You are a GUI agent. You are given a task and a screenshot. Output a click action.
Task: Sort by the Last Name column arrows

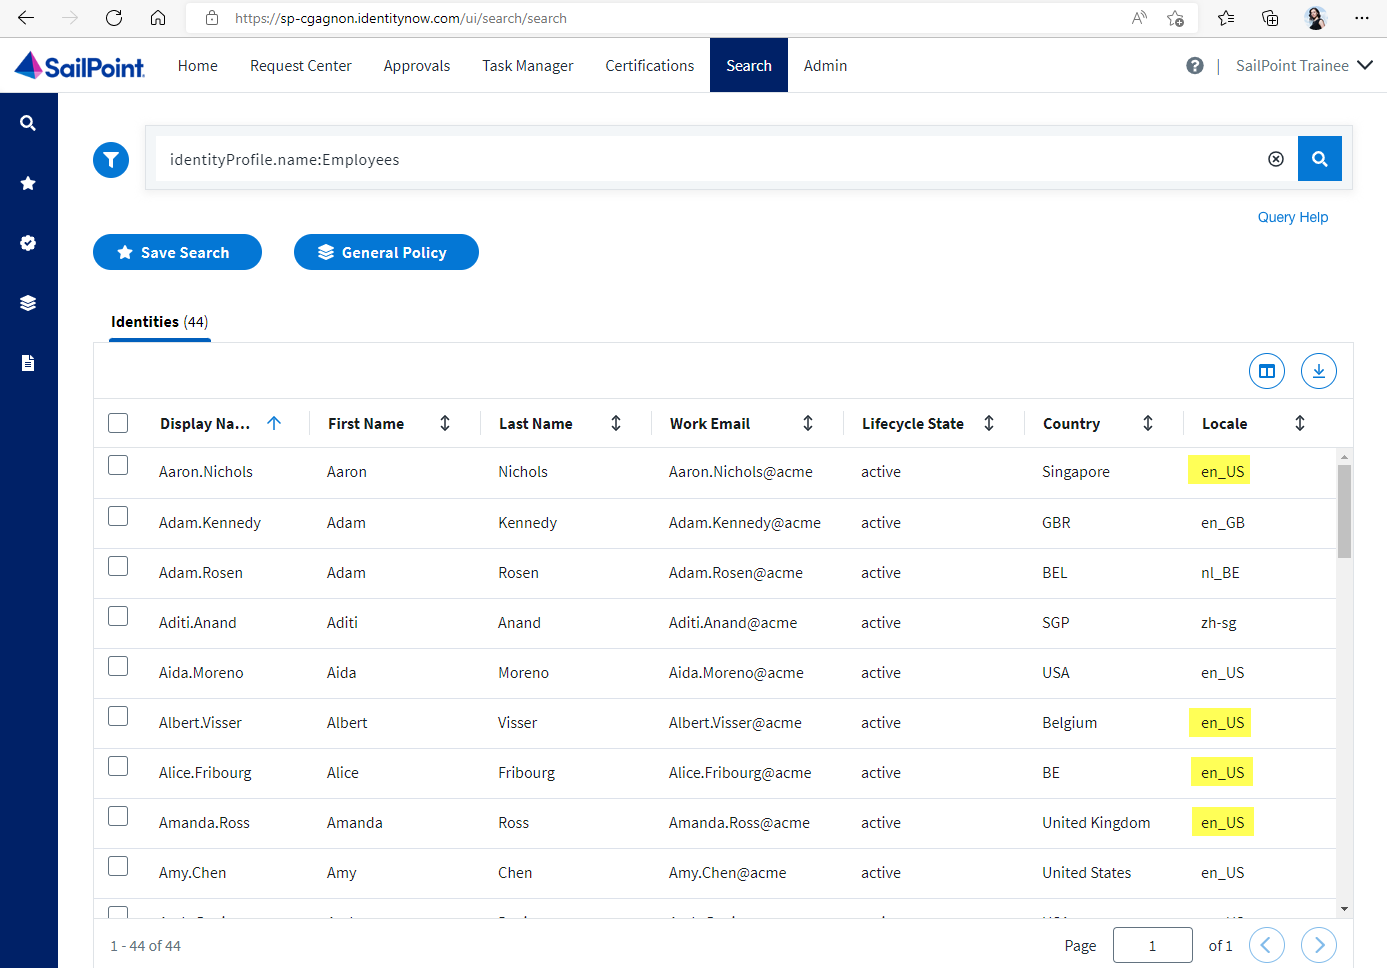616,423
